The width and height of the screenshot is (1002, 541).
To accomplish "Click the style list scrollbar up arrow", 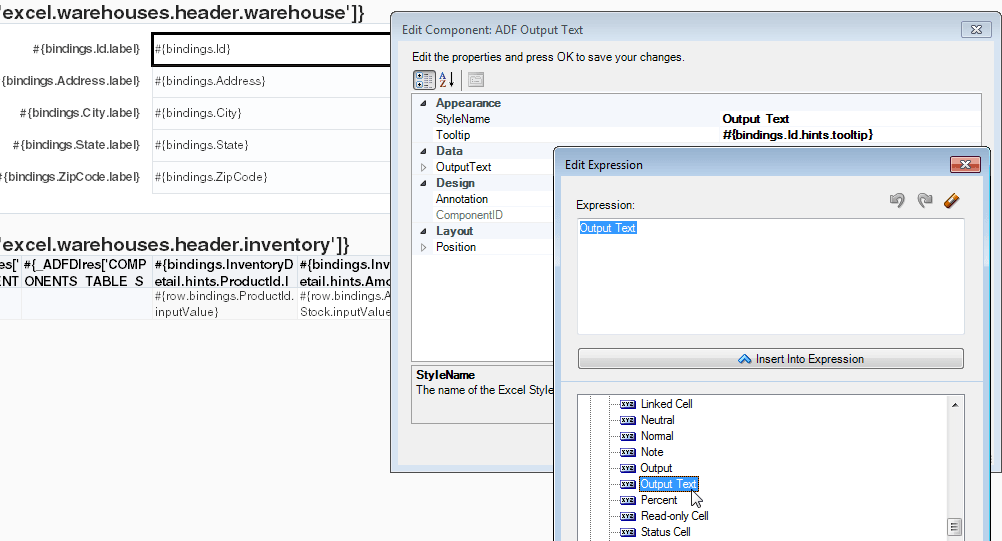I will pyautogui.click(x=955, y=405).
